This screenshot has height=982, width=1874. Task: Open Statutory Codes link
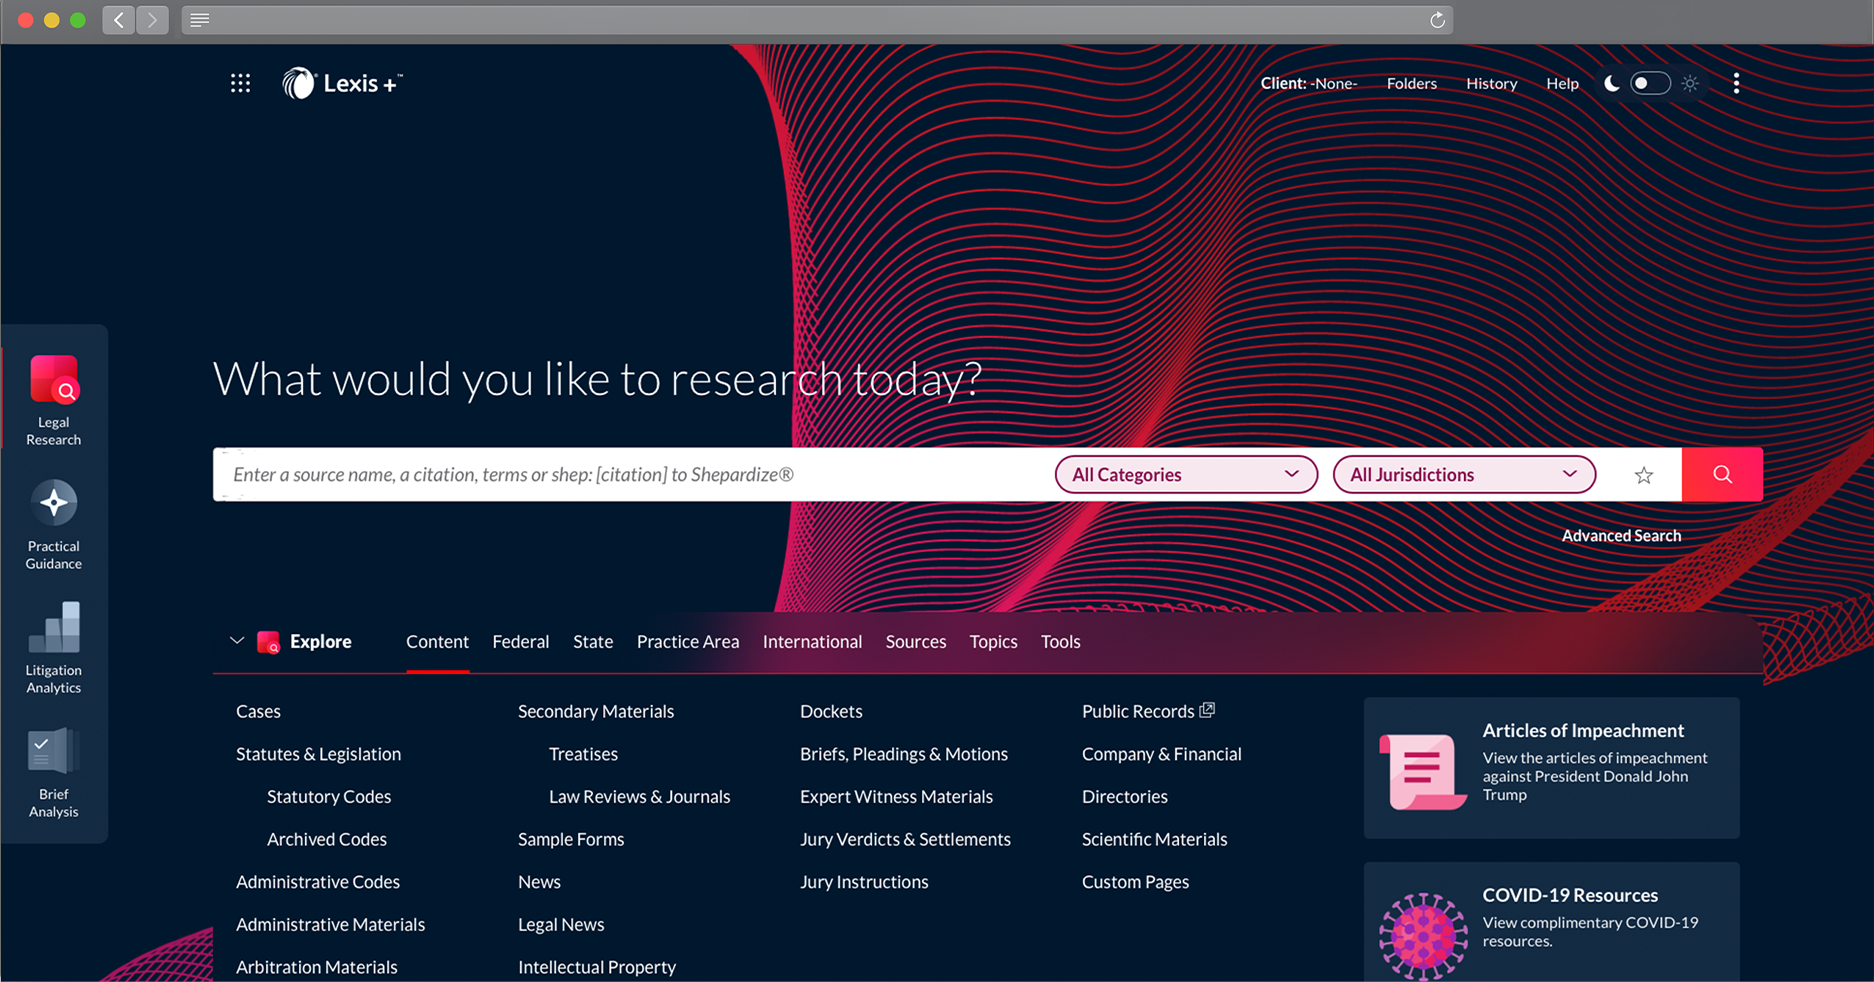329,797
